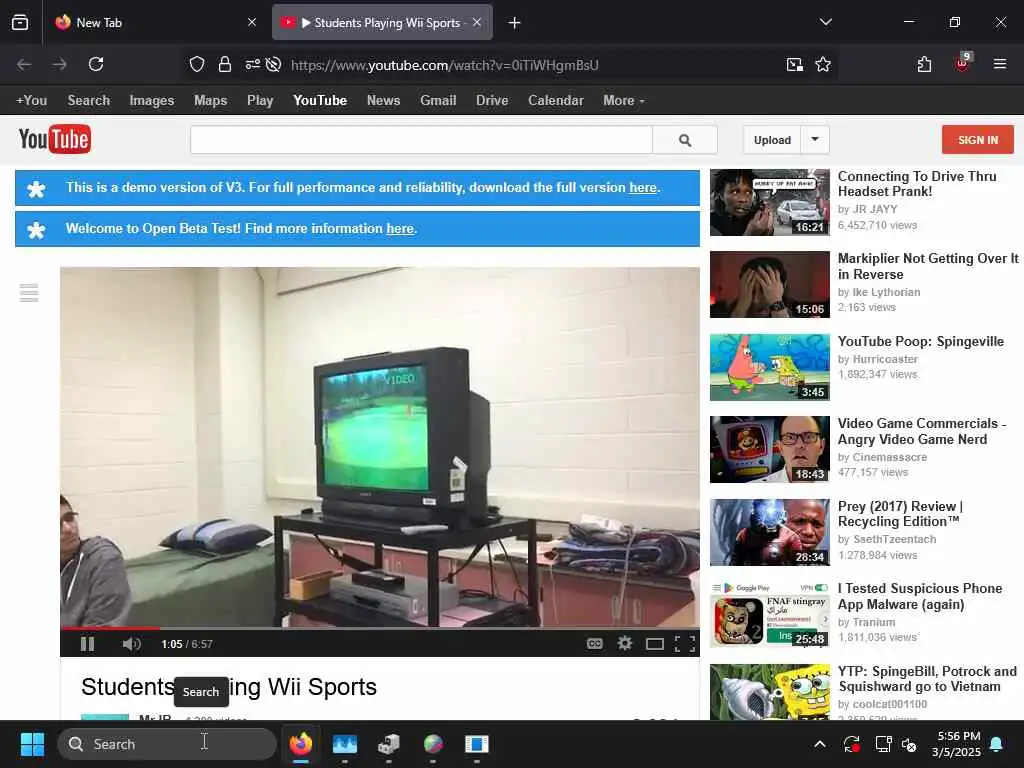Open Connecting To Drive Thru Headset Prank thumbnail
This screenshot has width=1024, height=768.
[770, 202]
